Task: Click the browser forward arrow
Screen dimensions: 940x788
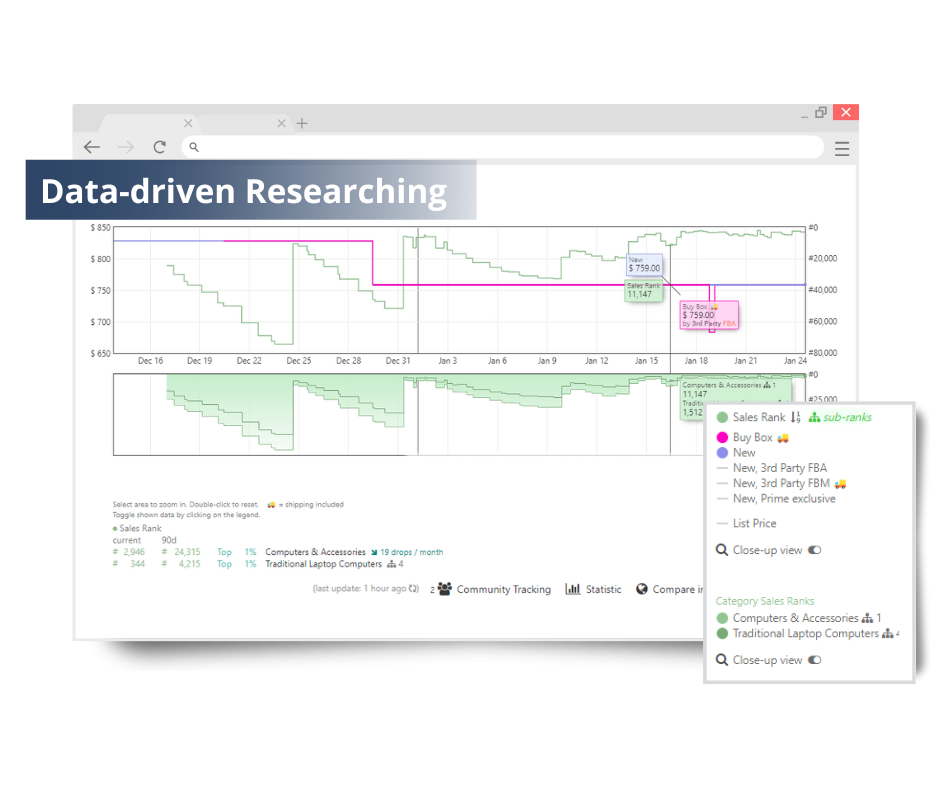Action: (x=126, y=147)
